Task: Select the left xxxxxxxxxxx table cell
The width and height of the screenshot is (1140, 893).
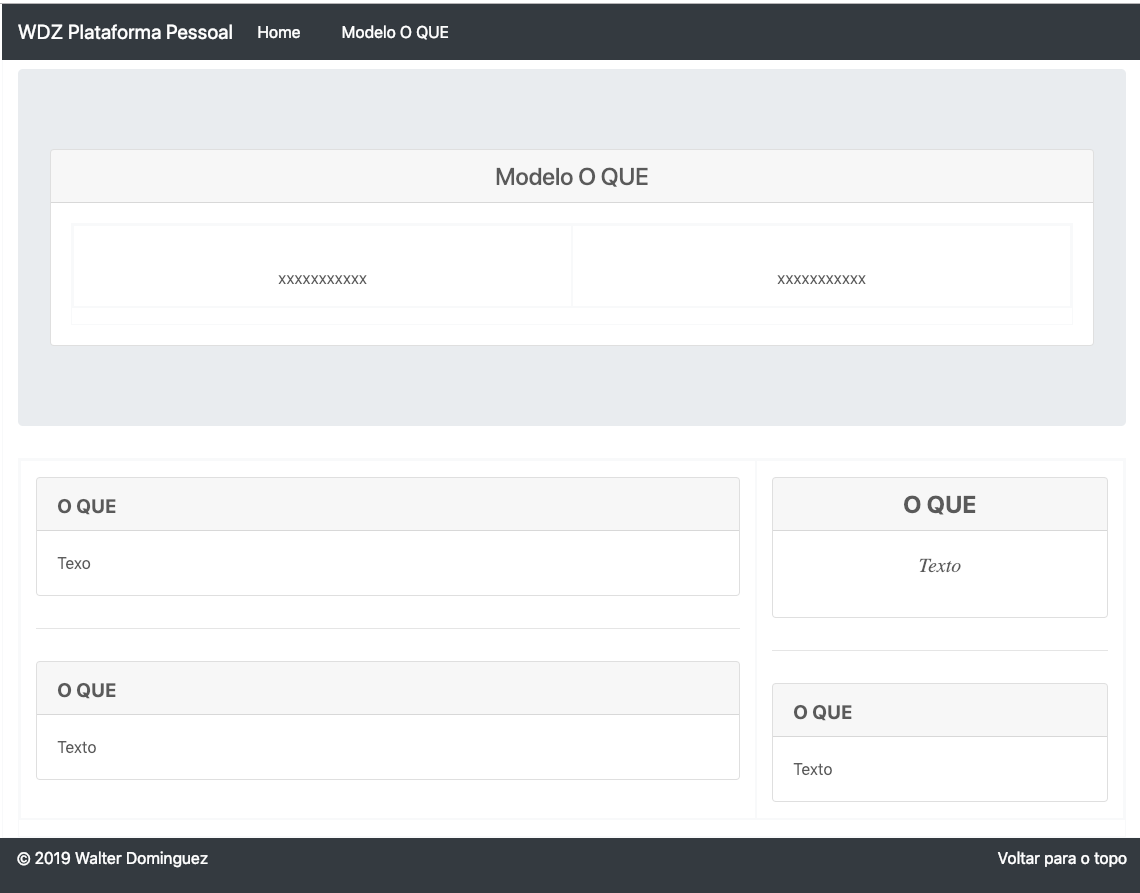Action: 322,279
